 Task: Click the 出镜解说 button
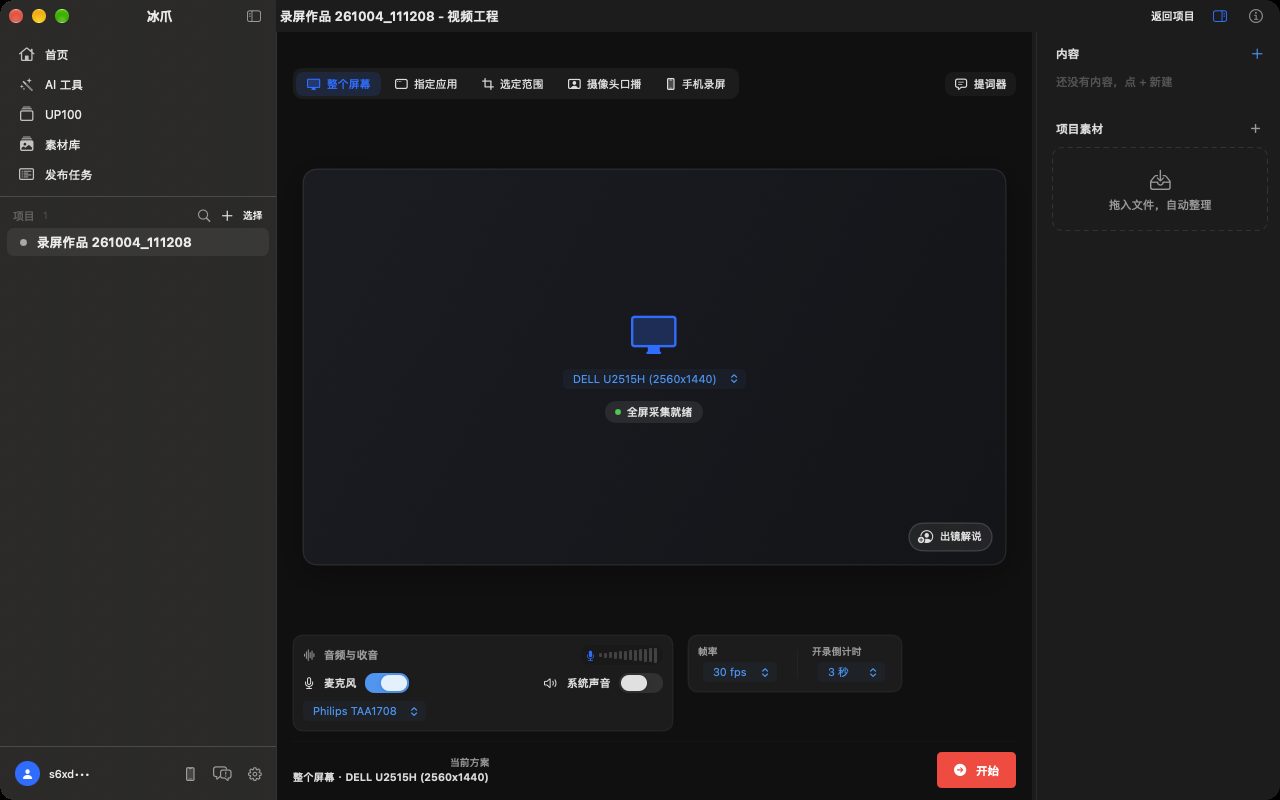tap(950, 537)
